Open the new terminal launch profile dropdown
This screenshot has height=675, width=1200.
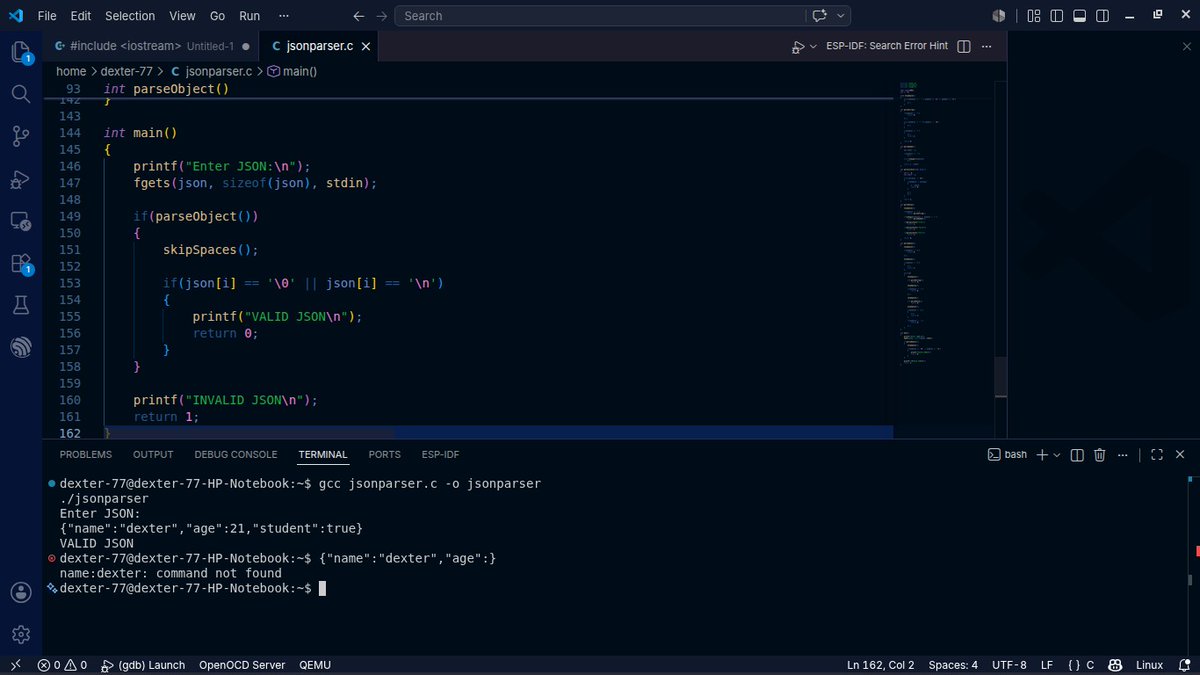point(1057,454)
